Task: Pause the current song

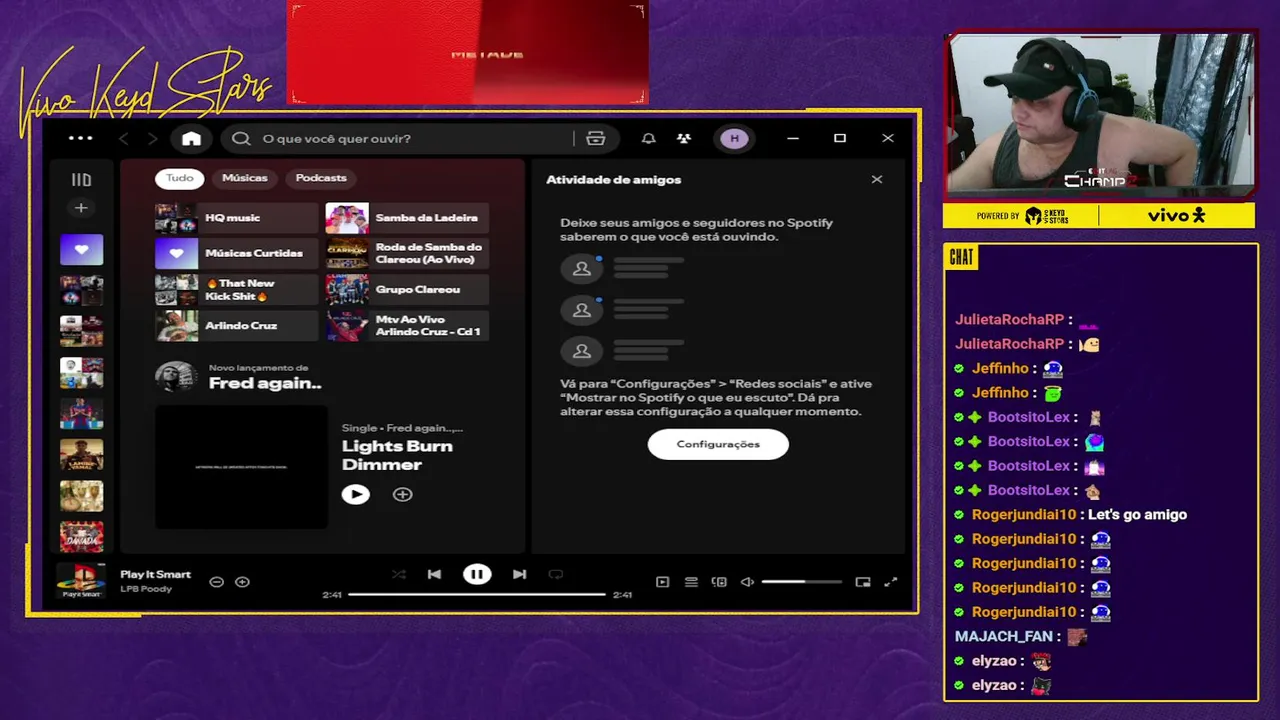Action: [477, 574]
